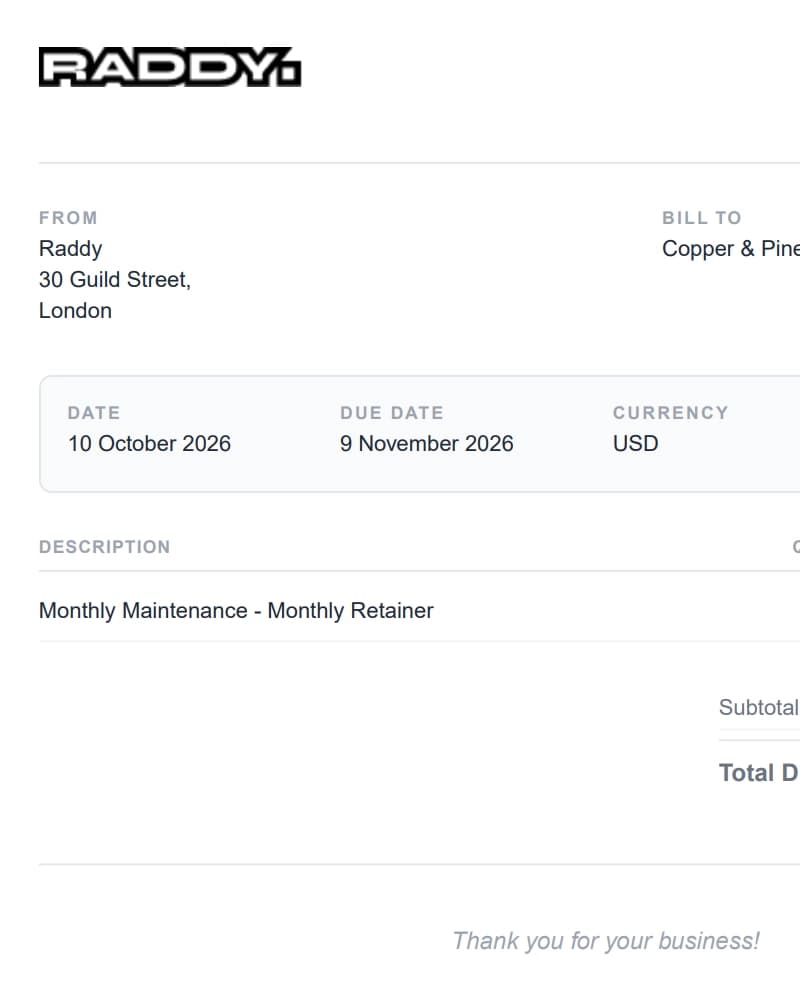Image resolution: width=800 pixels, height=1000 pixels.
Task: Select the CURRENCY label
Action: point(670,413)
